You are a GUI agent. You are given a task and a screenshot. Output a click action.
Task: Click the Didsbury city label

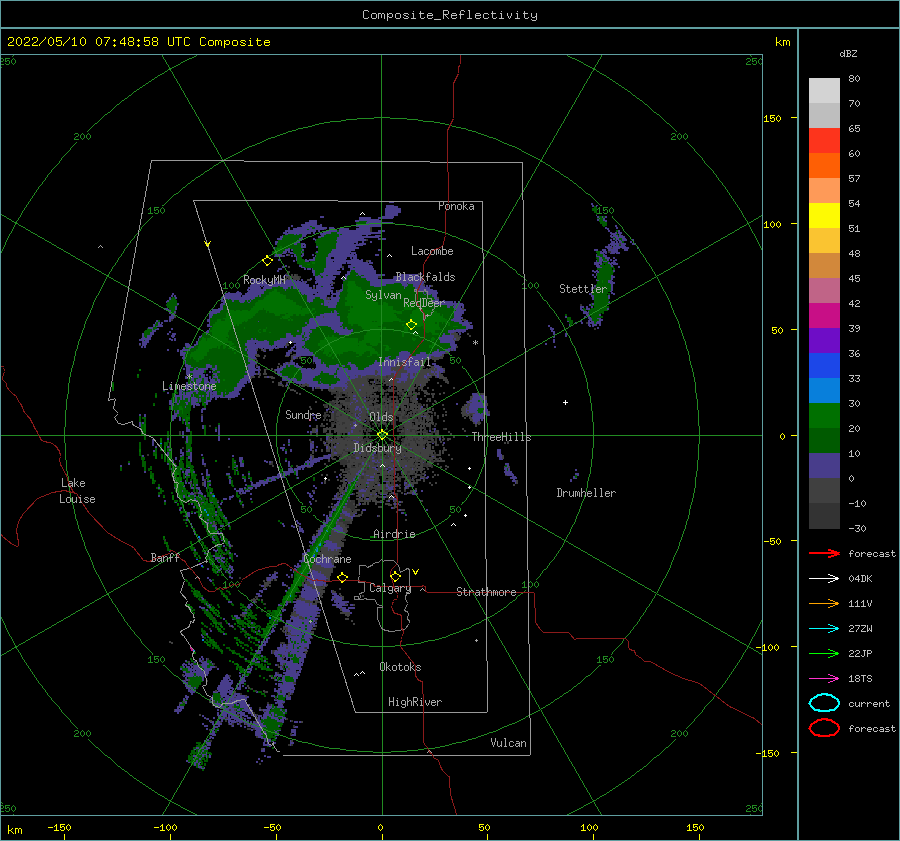coord(377,448)
